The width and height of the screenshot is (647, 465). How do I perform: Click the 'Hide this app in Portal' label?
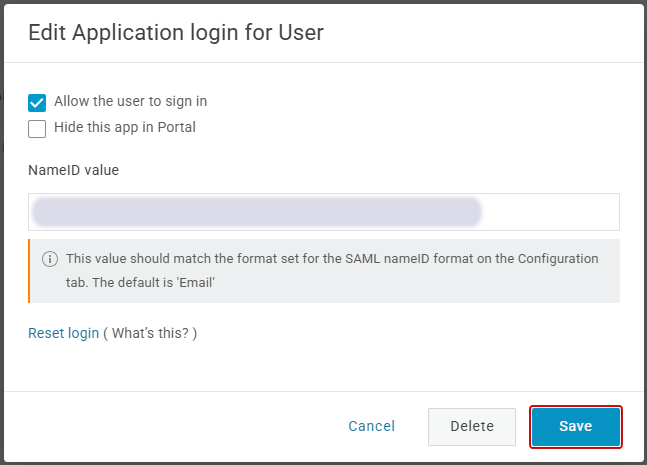pyautogui.click(x=124, y=127)
